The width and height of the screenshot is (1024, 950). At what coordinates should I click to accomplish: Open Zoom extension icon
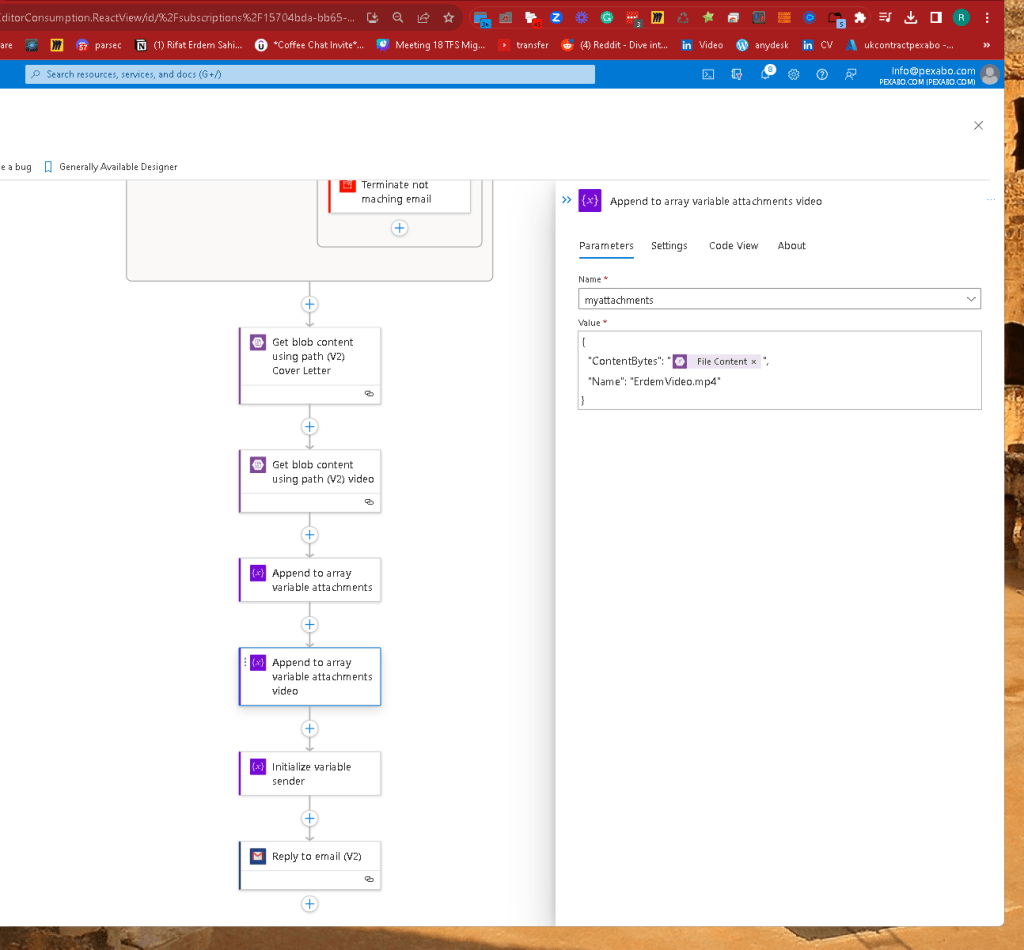(x=556, y=18)
